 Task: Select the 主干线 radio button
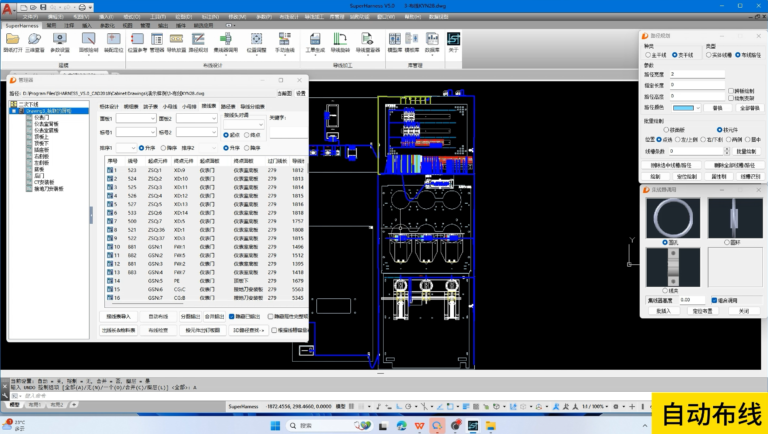[x=648, y=55]
